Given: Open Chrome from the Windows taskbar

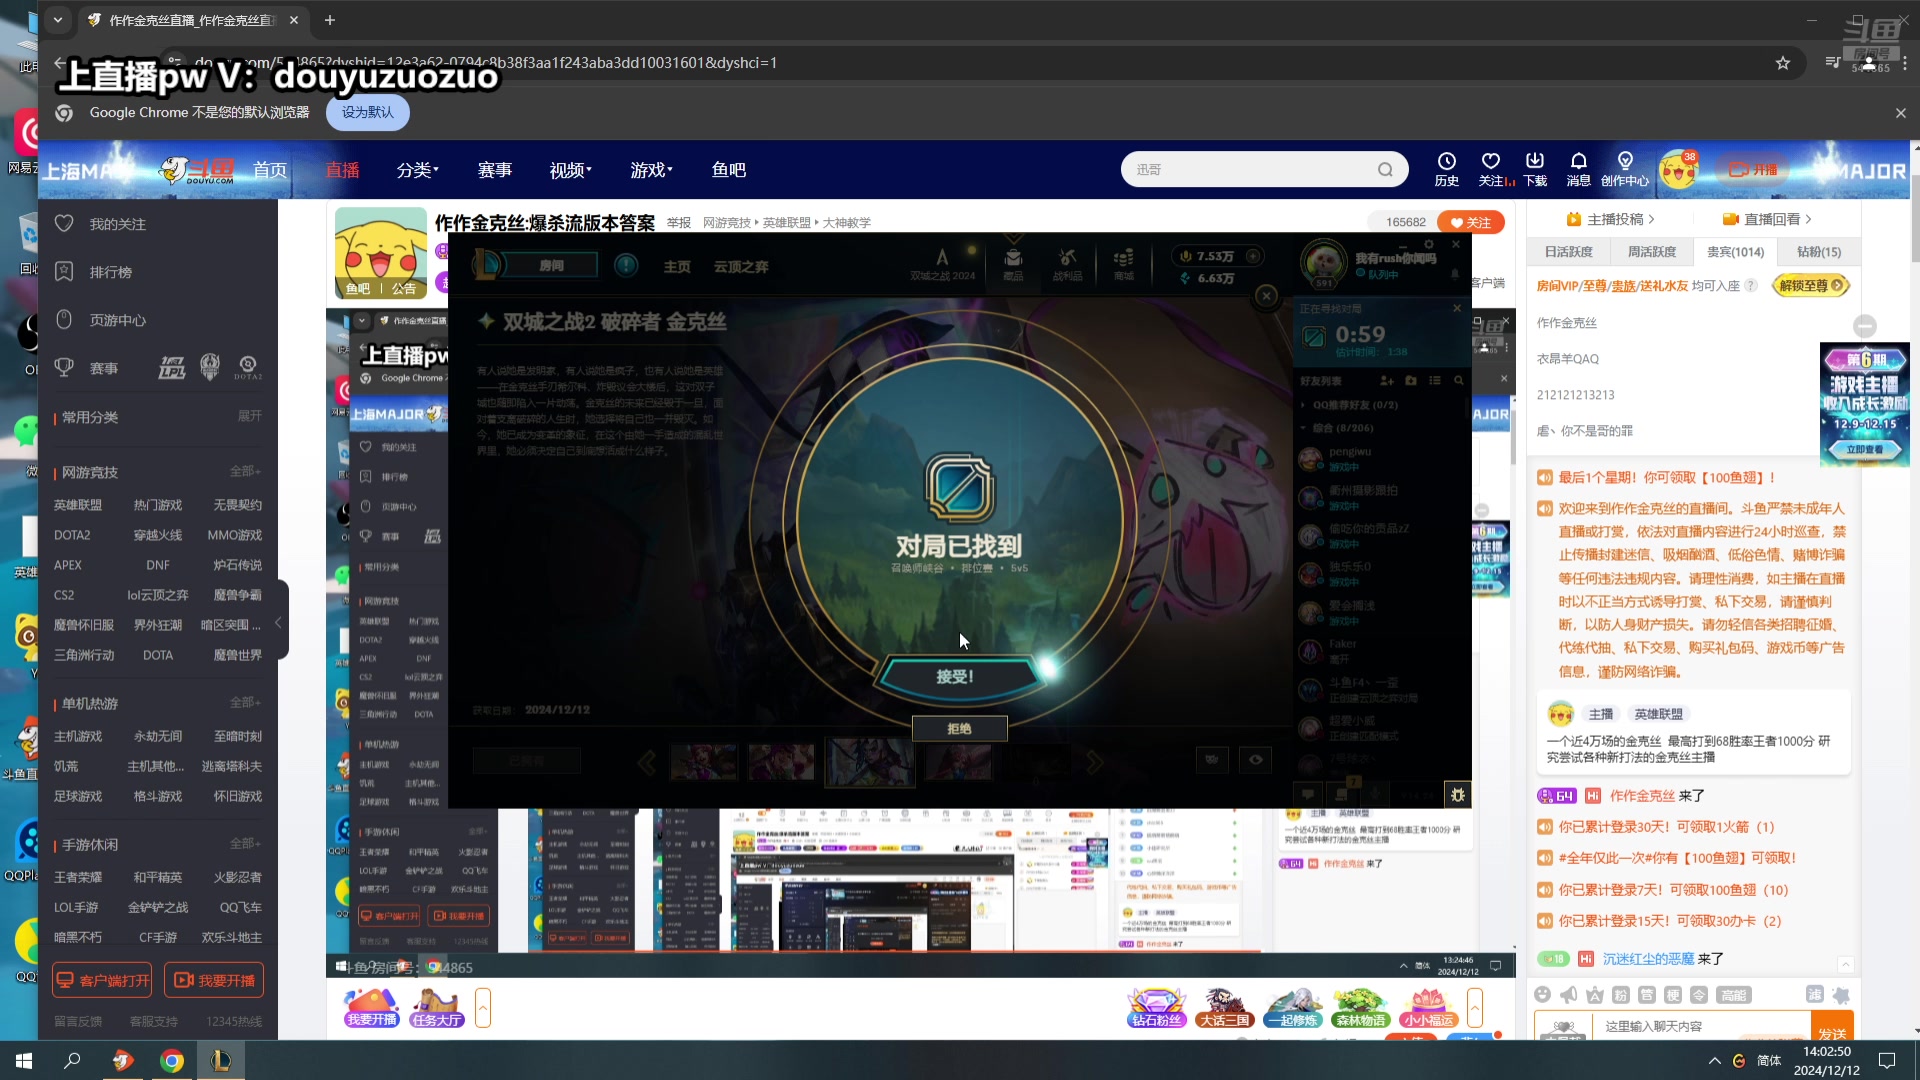Looking at the screenshot, I should [172, 1061].
